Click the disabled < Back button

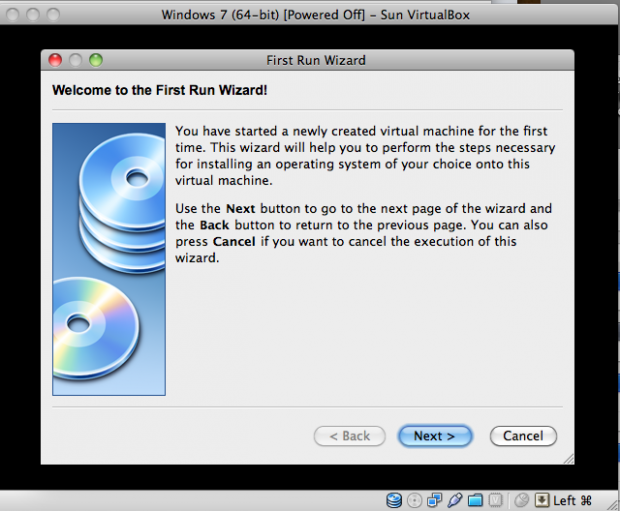coord(350,436)
